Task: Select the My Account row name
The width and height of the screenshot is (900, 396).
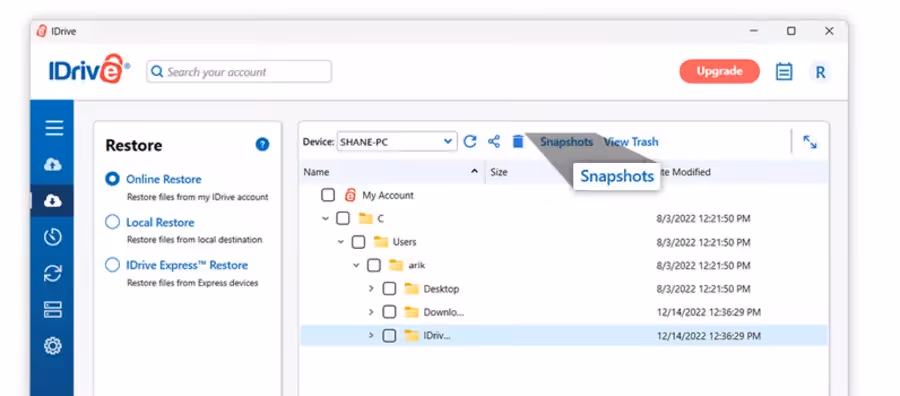Action: pos(388,195)
